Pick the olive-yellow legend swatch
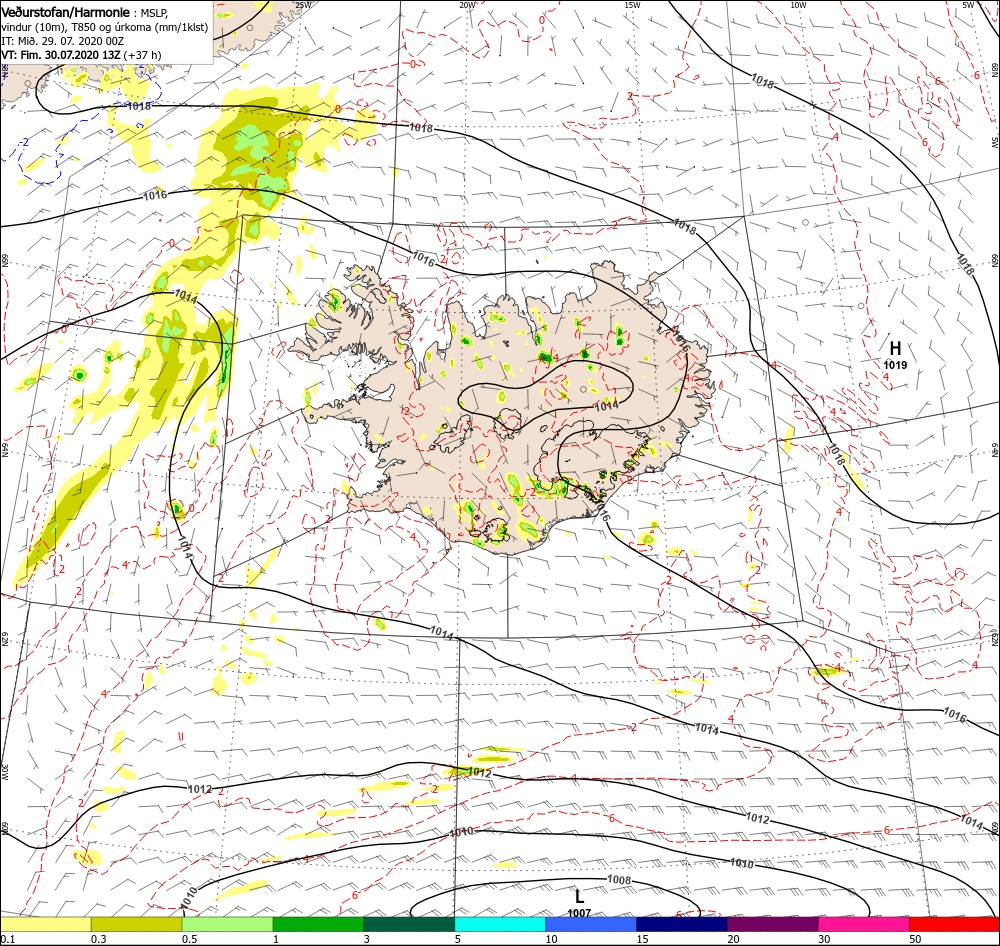Image resolution: width=1000 pixels, height=946 pixels. [136, 924]
